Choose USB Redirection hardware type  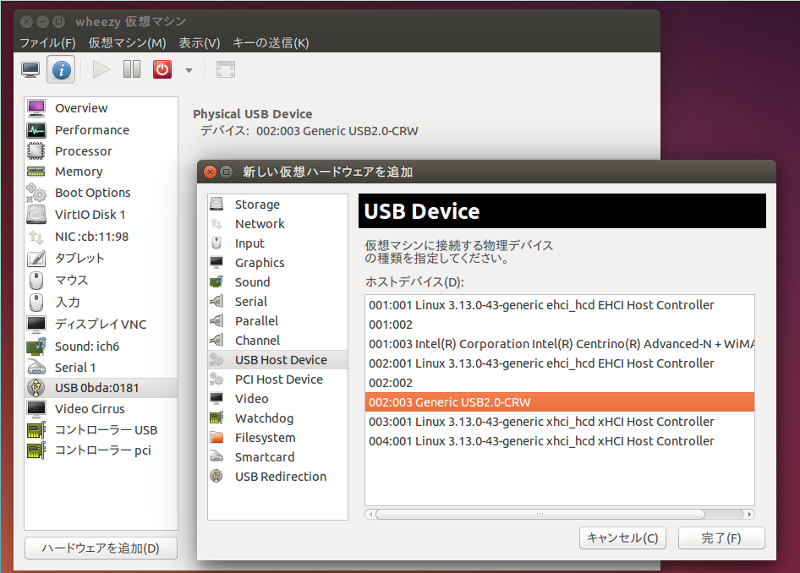click(x=278, y=477)
